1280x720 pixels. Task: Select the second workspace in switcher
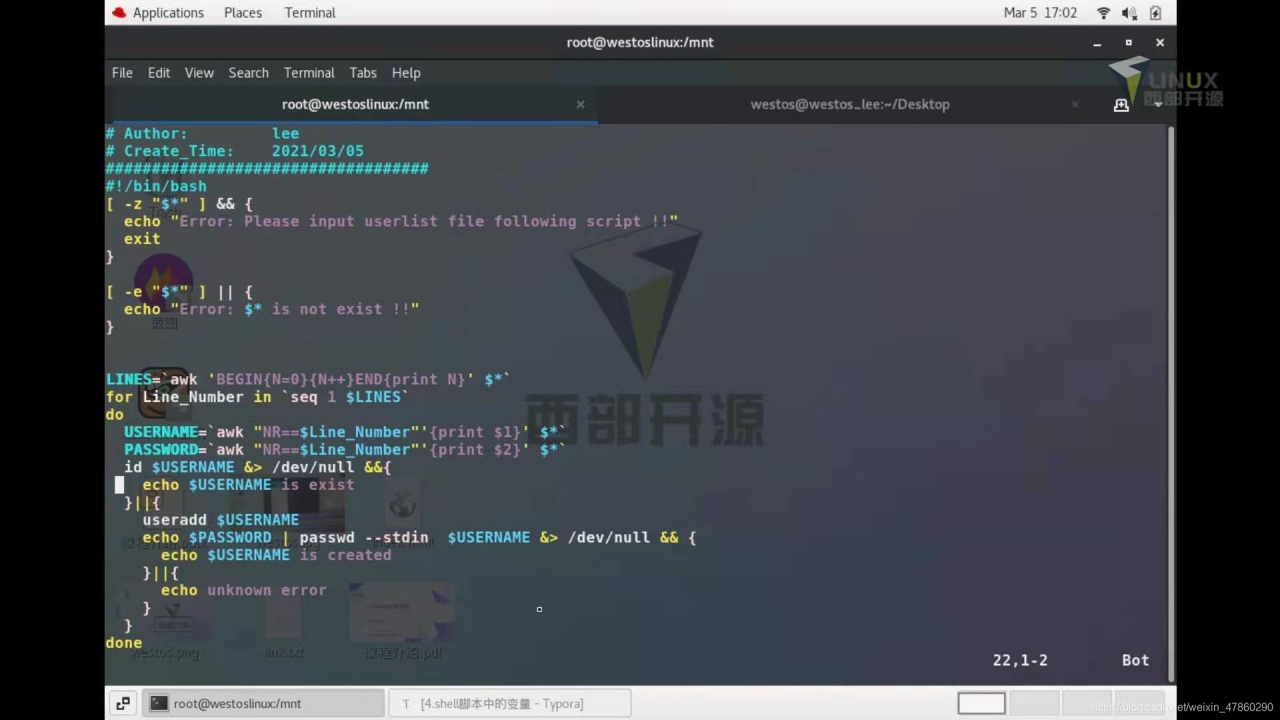1034,703
